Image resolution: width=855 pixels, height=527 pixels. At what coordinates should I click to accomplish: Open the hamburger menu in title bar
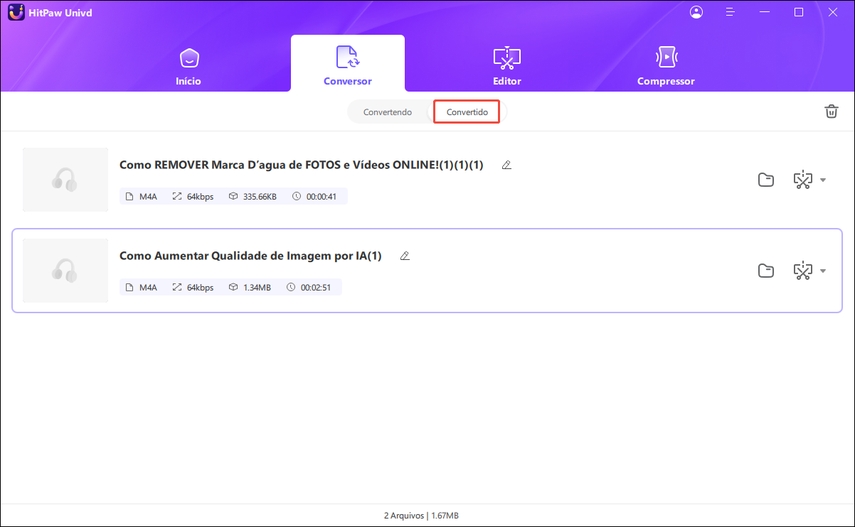pos(731,12)
